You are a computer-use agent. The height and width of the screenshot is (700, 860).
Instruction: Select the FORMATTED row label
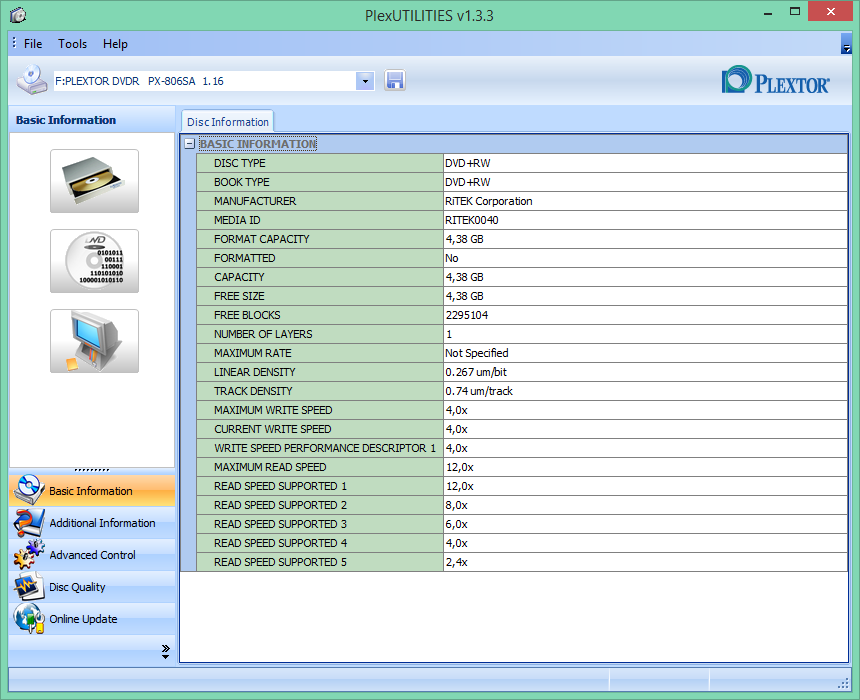[245, 258]
